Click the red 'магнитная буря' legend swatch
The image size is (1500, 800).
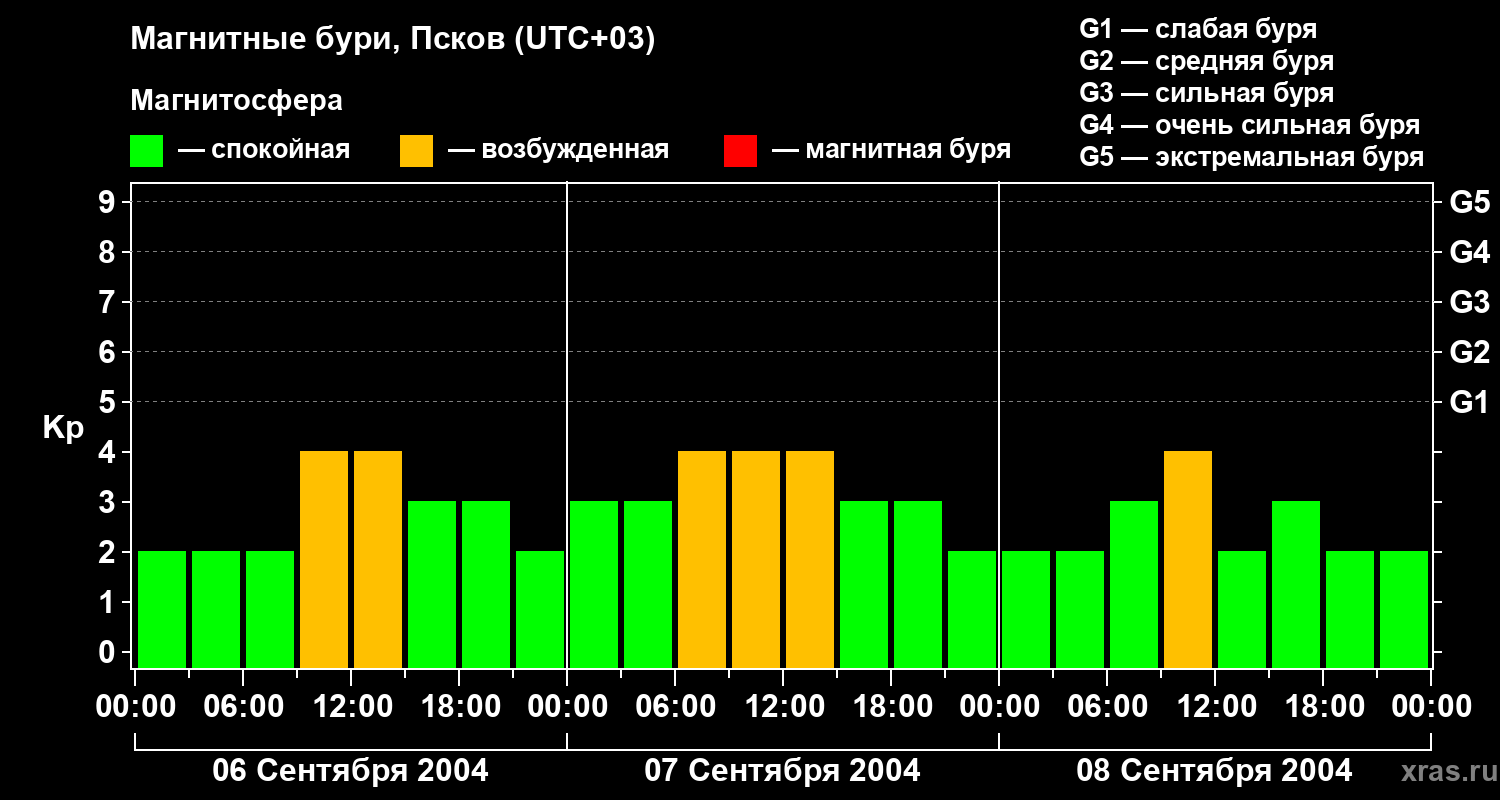(x=740, y=150)
